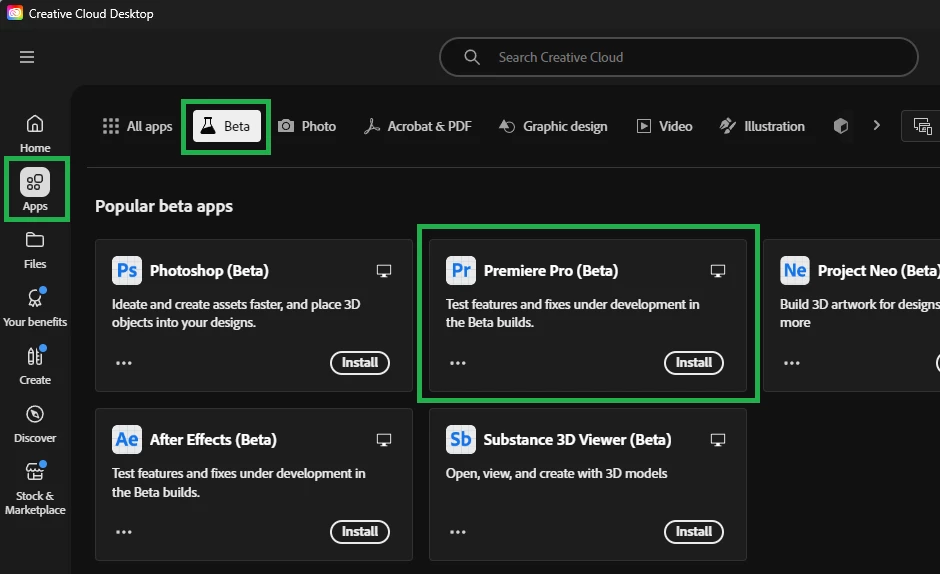The width and height of the screenshot is (940, 574).
Task: Open Discover section in sidebar
Action: pyautogui.click(x=35, y=424)
